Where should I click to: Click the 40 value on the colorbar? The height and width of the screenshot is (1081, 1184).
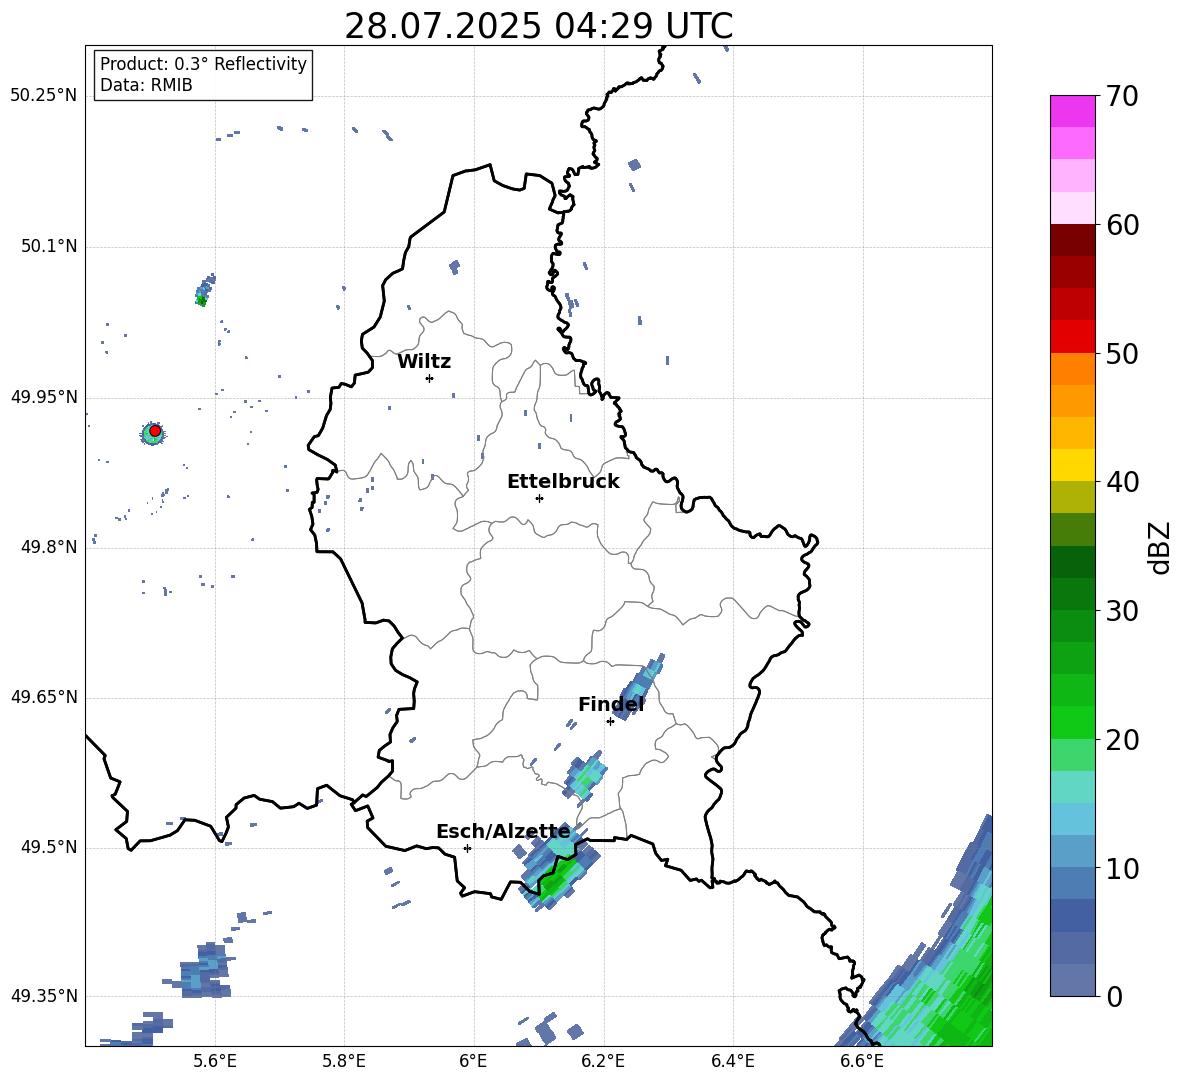pos(1123,482)
